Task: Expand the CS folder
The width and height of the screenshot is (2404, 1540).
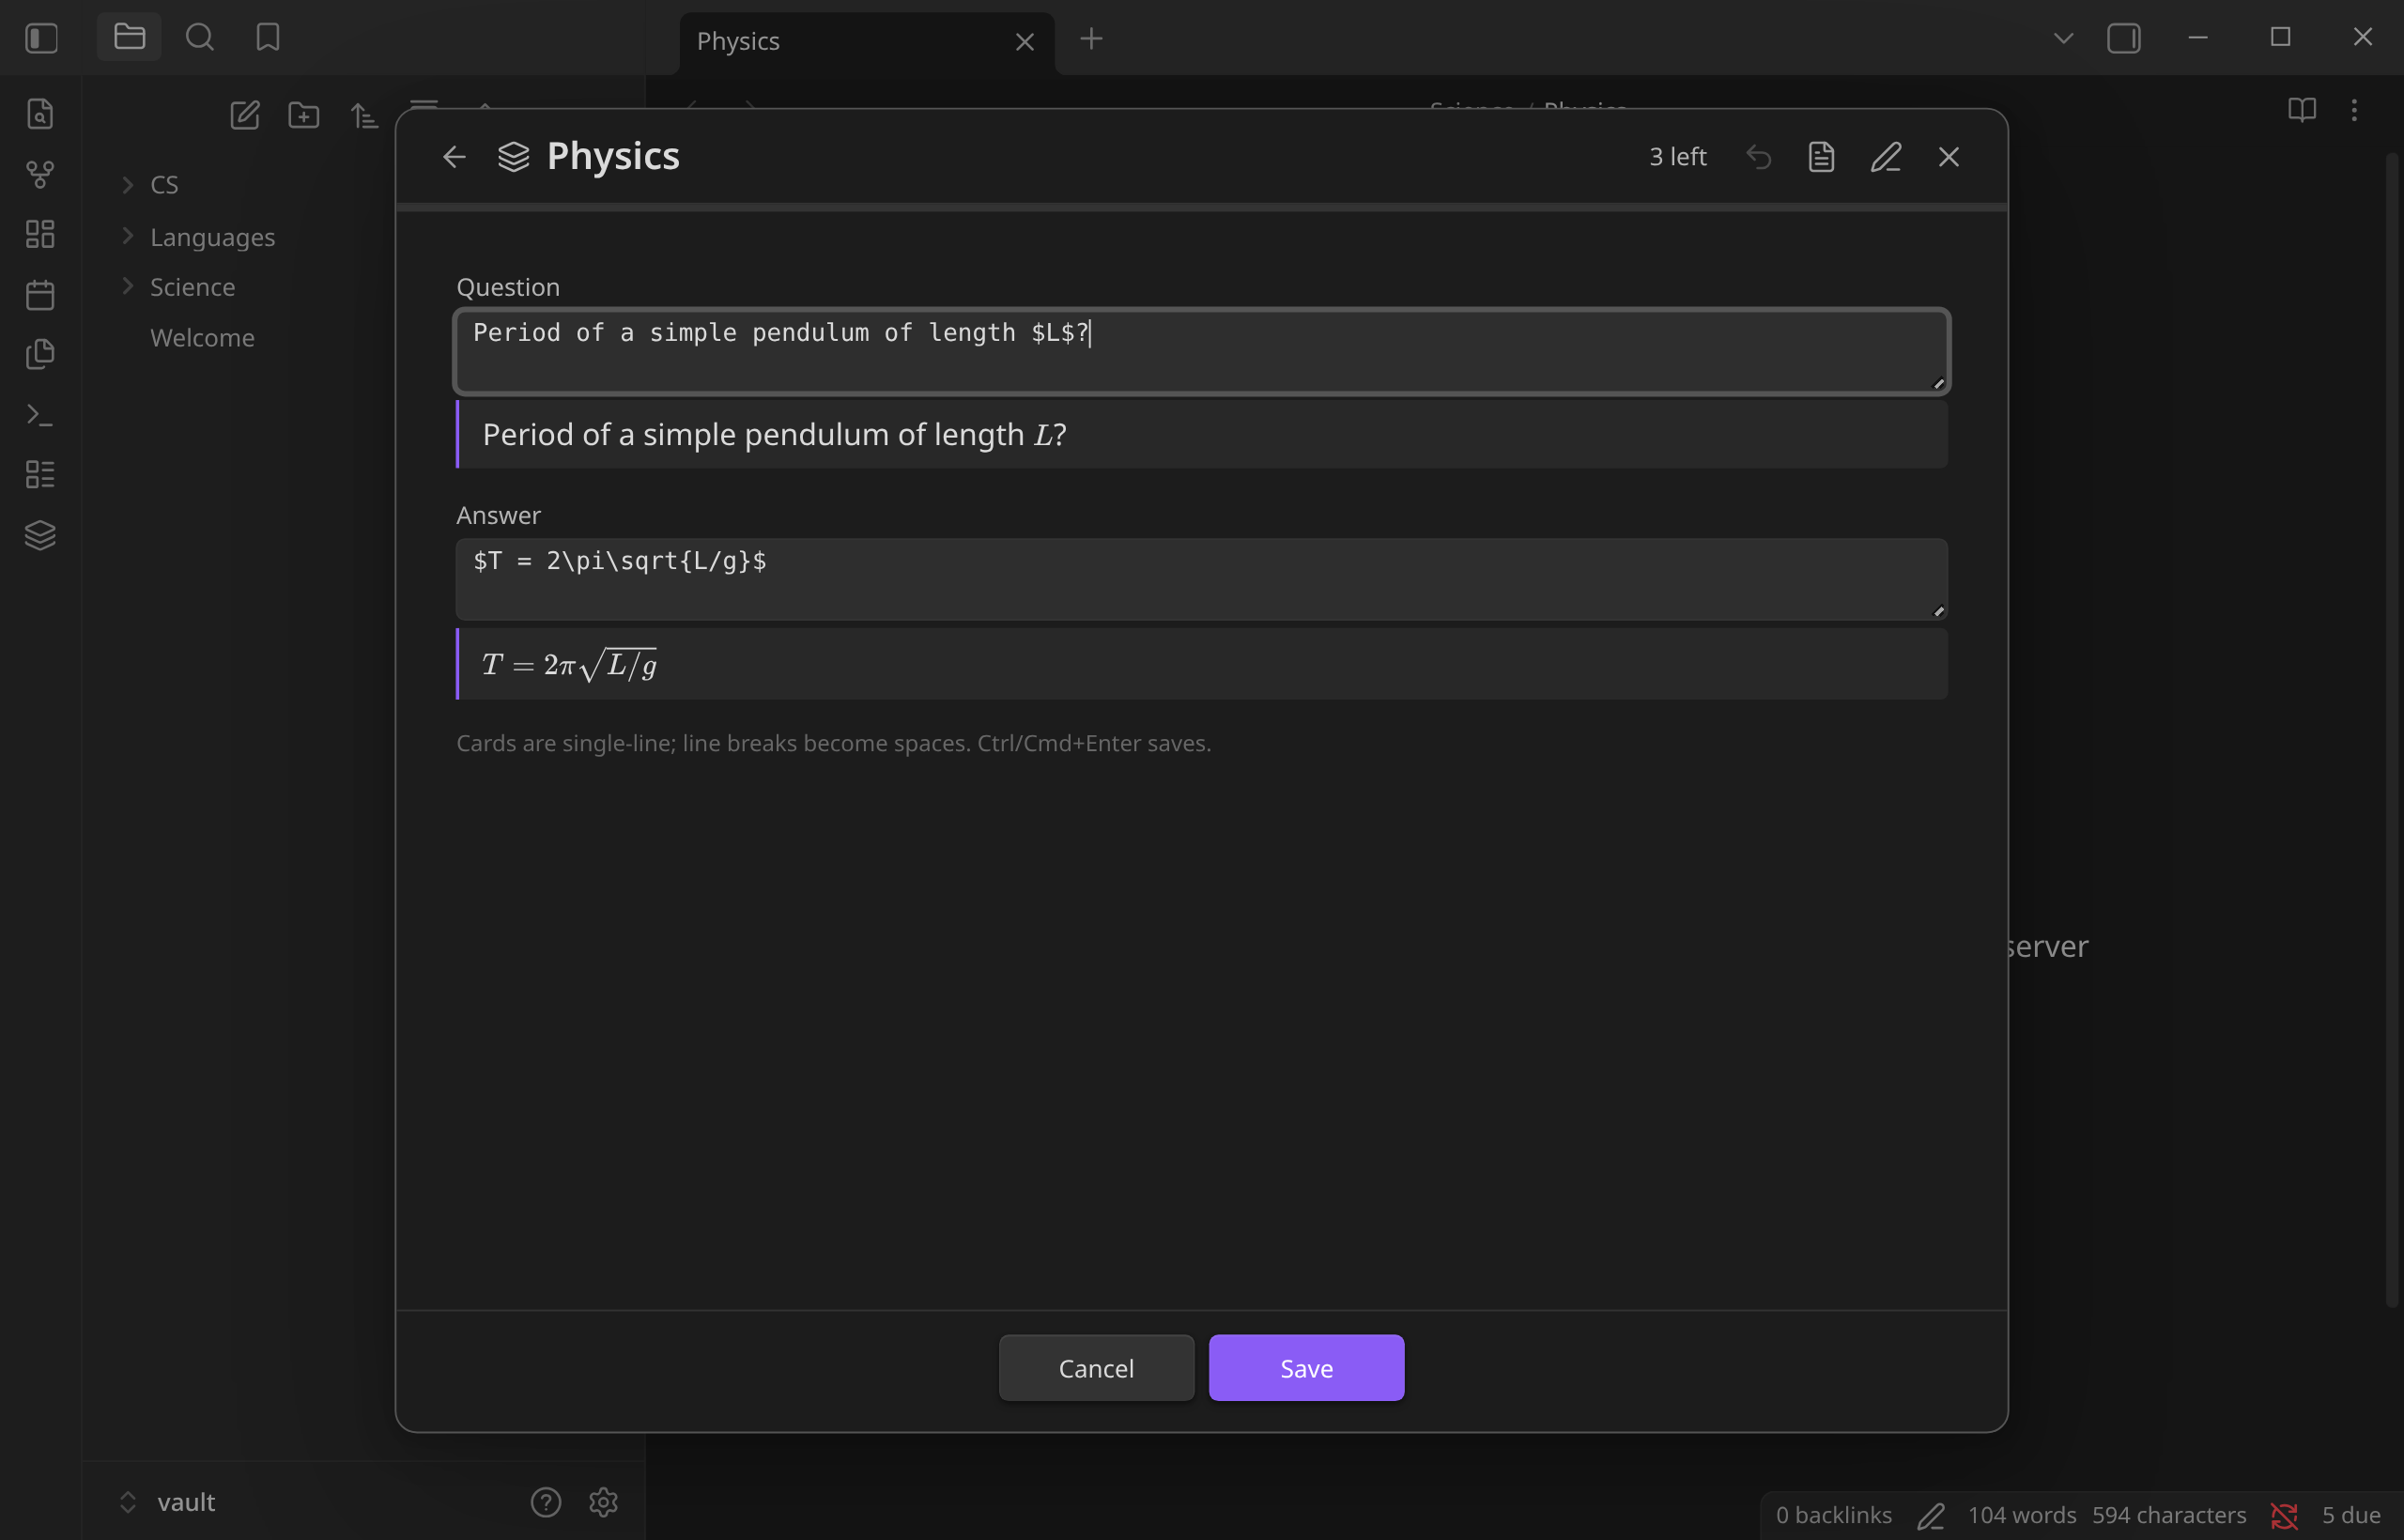Action: (128, 185)
